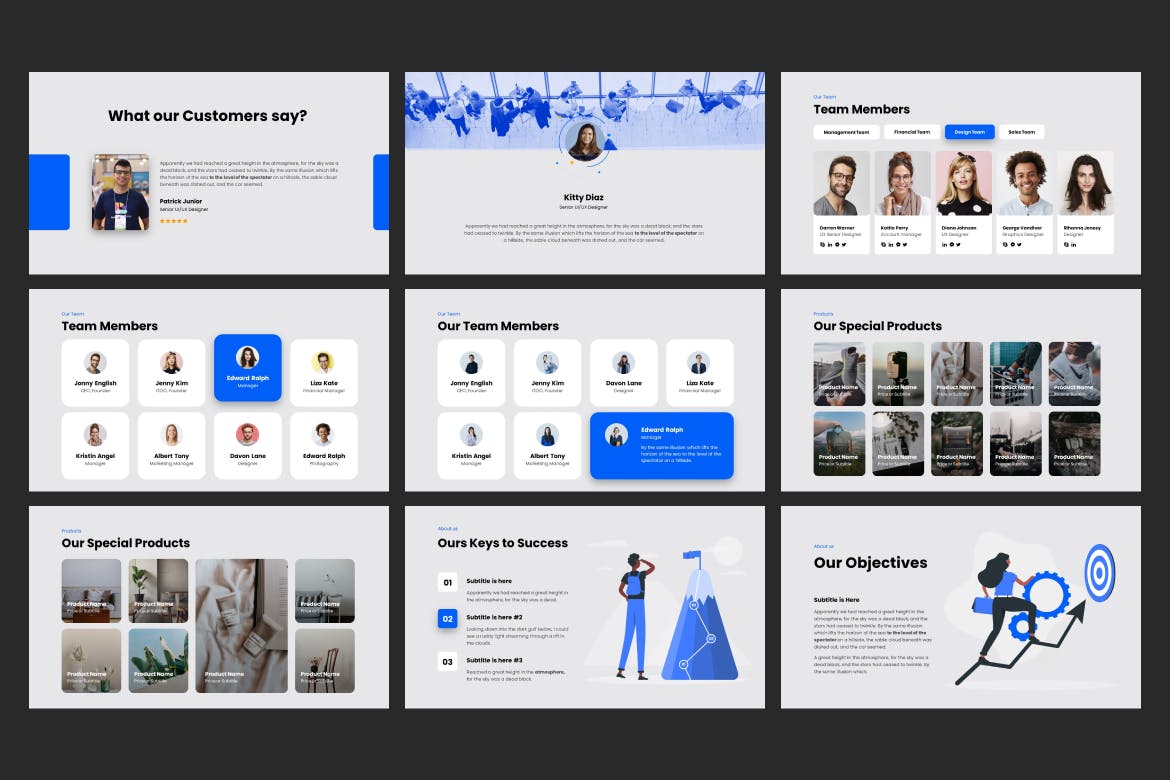Open the Design Team tab
Viewport: 1170px width, 780px height.
[x=969, y=132]
